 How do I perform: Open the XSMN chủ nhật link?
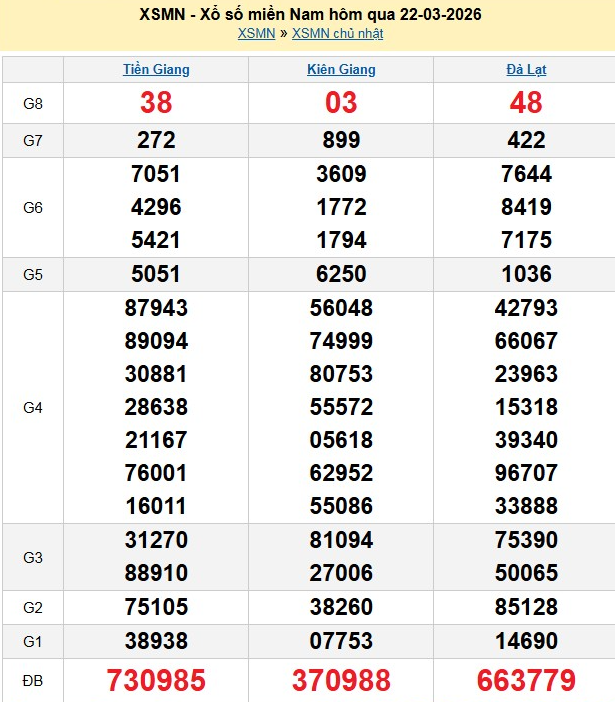[x=337, y=33]
